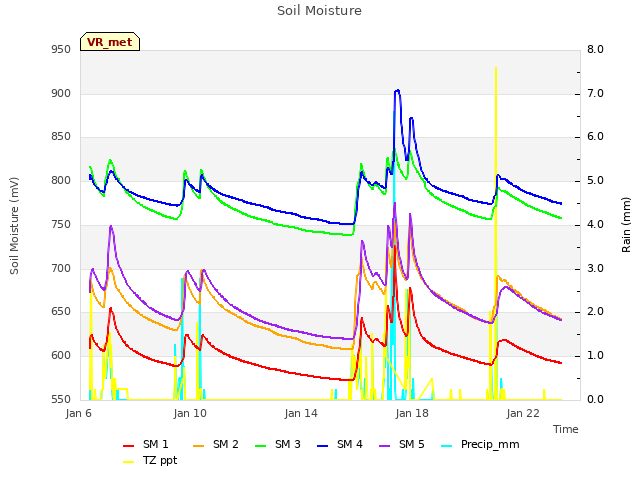Viewport: 640px width, 480px height.
Task: Click the 750 left axis value
Action: coord(61,224)
